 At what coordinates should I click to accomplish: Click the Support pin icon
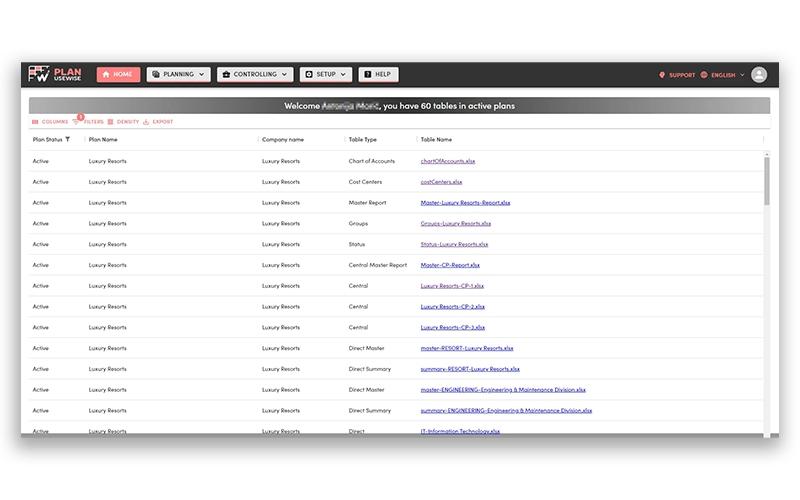coord(662,75)
